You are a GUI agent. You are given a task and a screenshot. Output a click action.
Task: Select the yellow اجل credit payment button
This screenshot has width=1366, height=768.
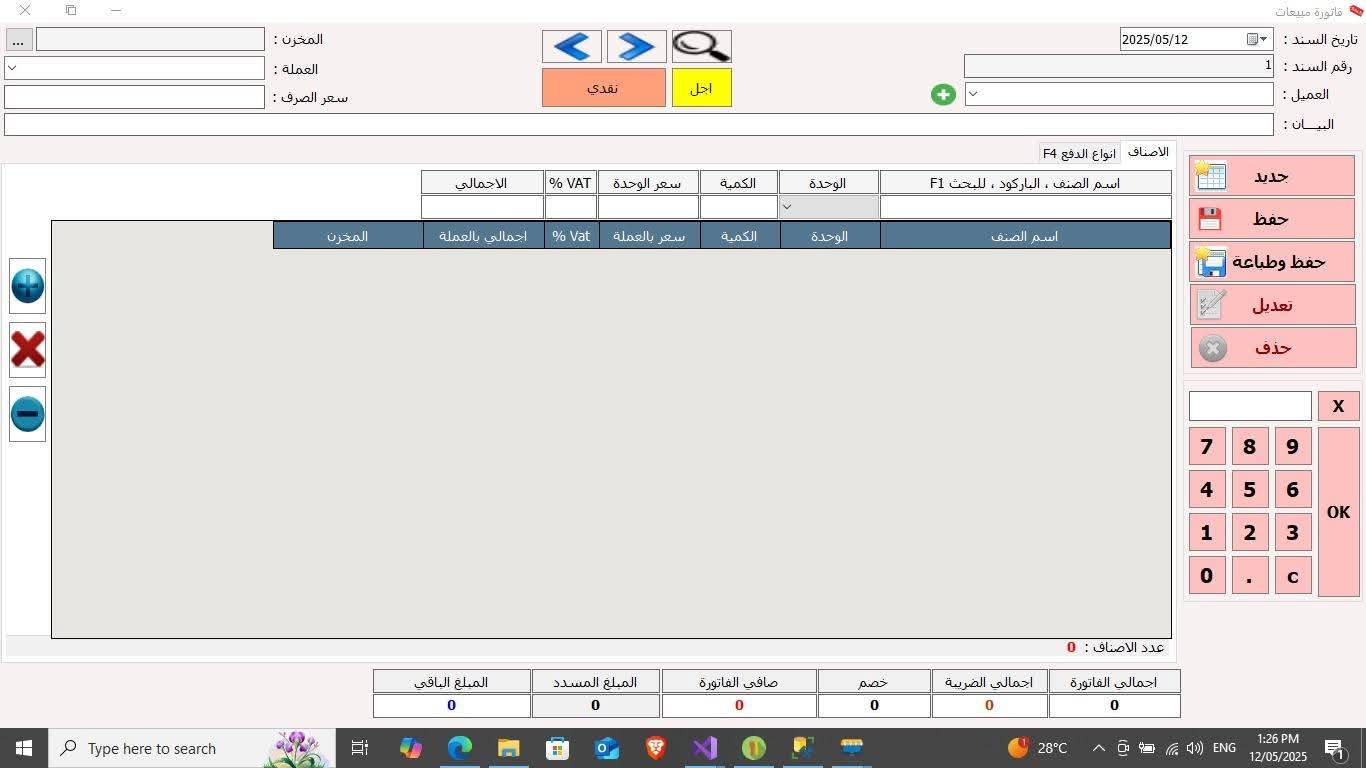click(x=701, y=88)
